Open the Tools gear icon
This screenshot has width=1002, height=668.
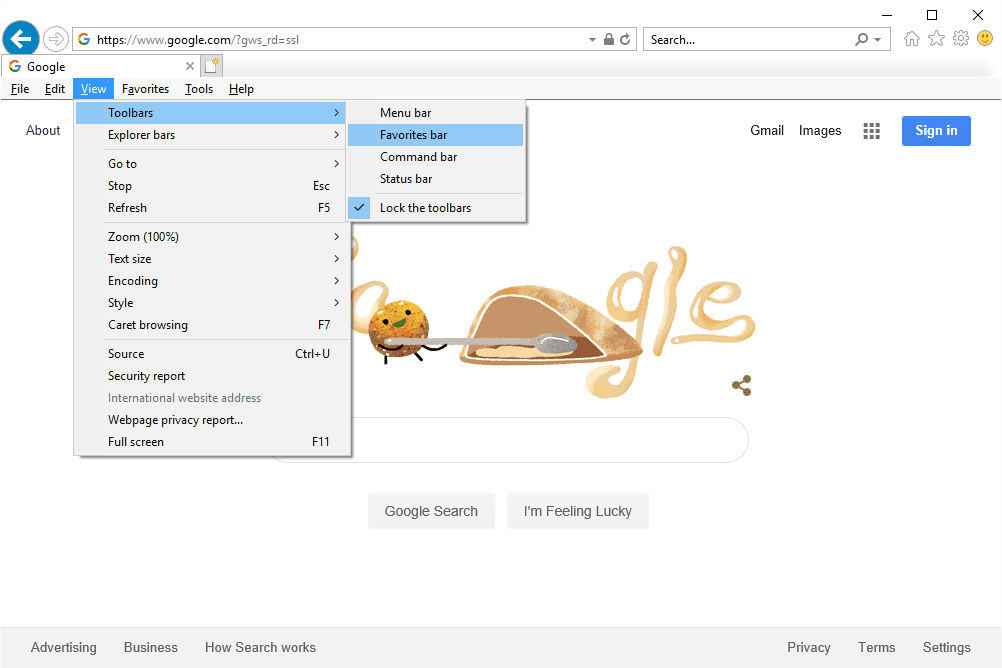pos(961,39)
